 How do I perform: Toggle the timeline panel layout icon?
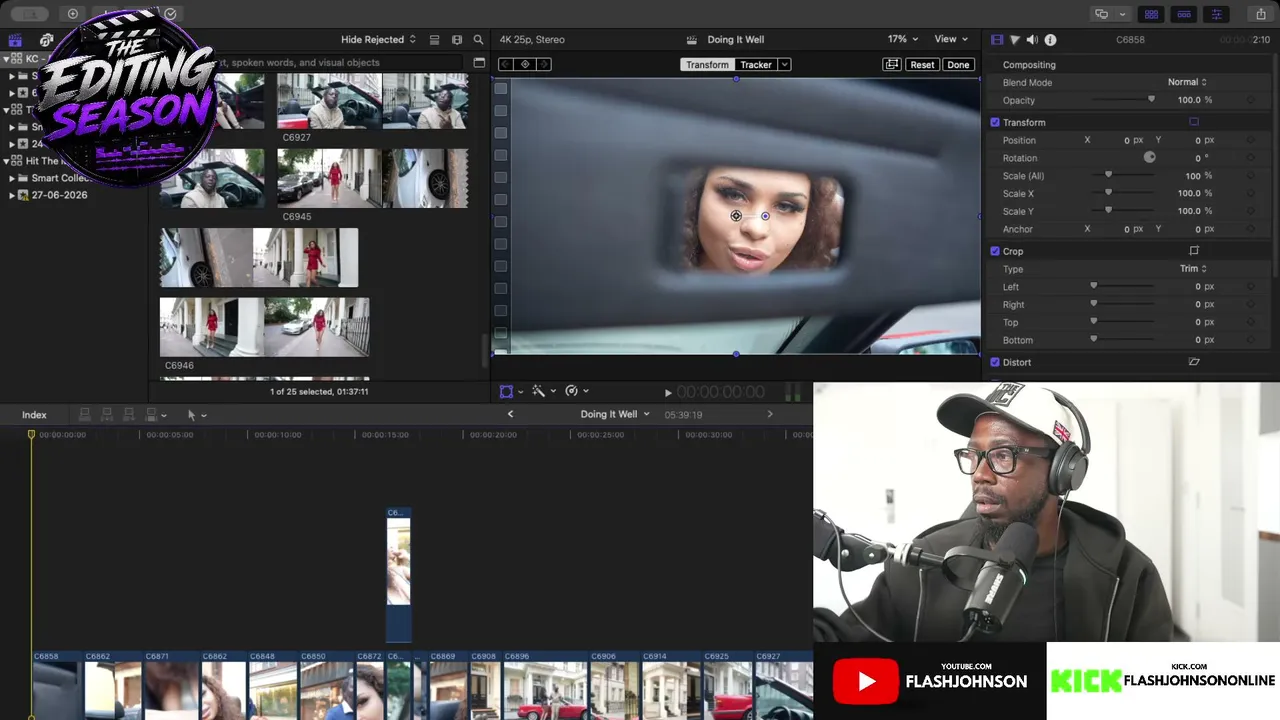[x=1184, y=14]
